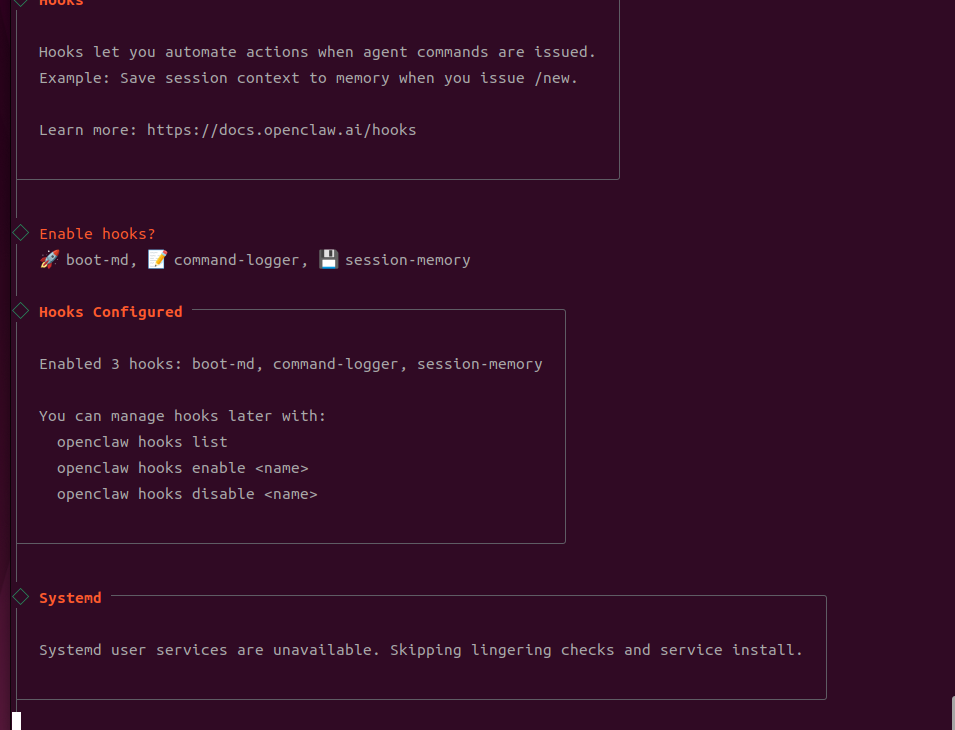This screenshot has width=955, height=730.
Task: Select the "Enable hooks?" prompt text
Action: pos(97,234)
